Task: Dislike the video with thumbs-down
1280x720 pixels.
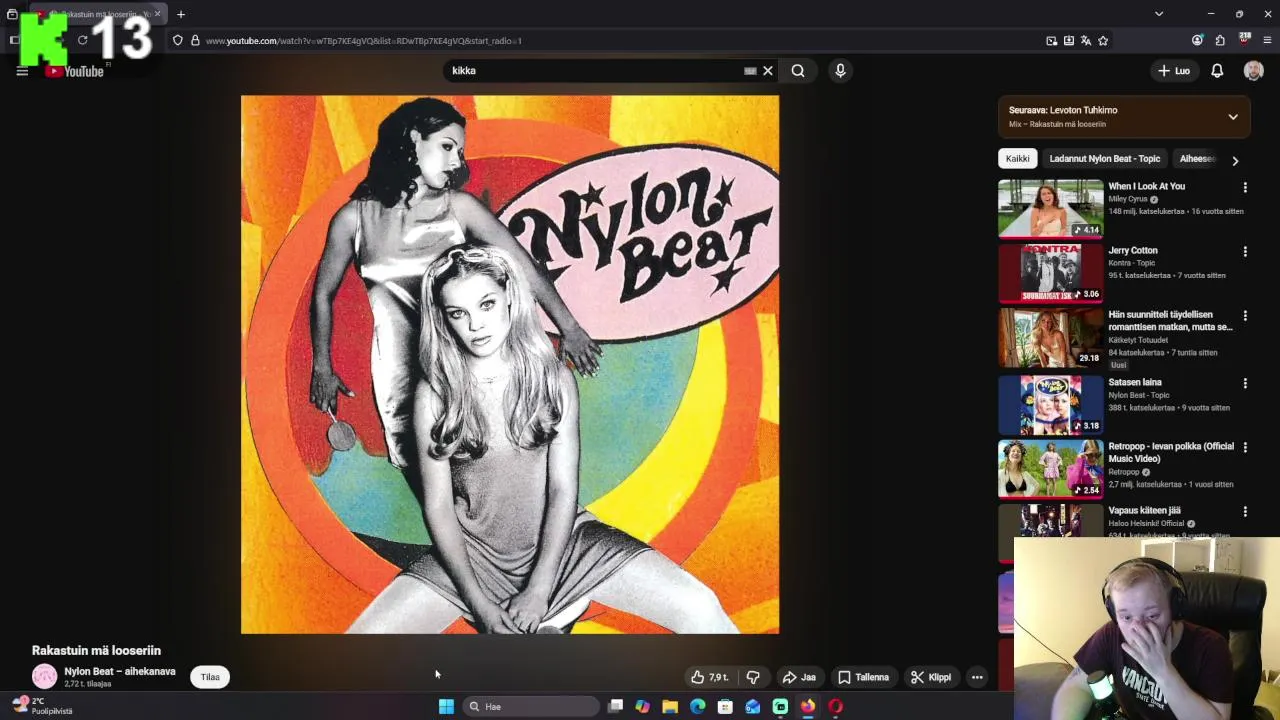Action: coord(753,677)
